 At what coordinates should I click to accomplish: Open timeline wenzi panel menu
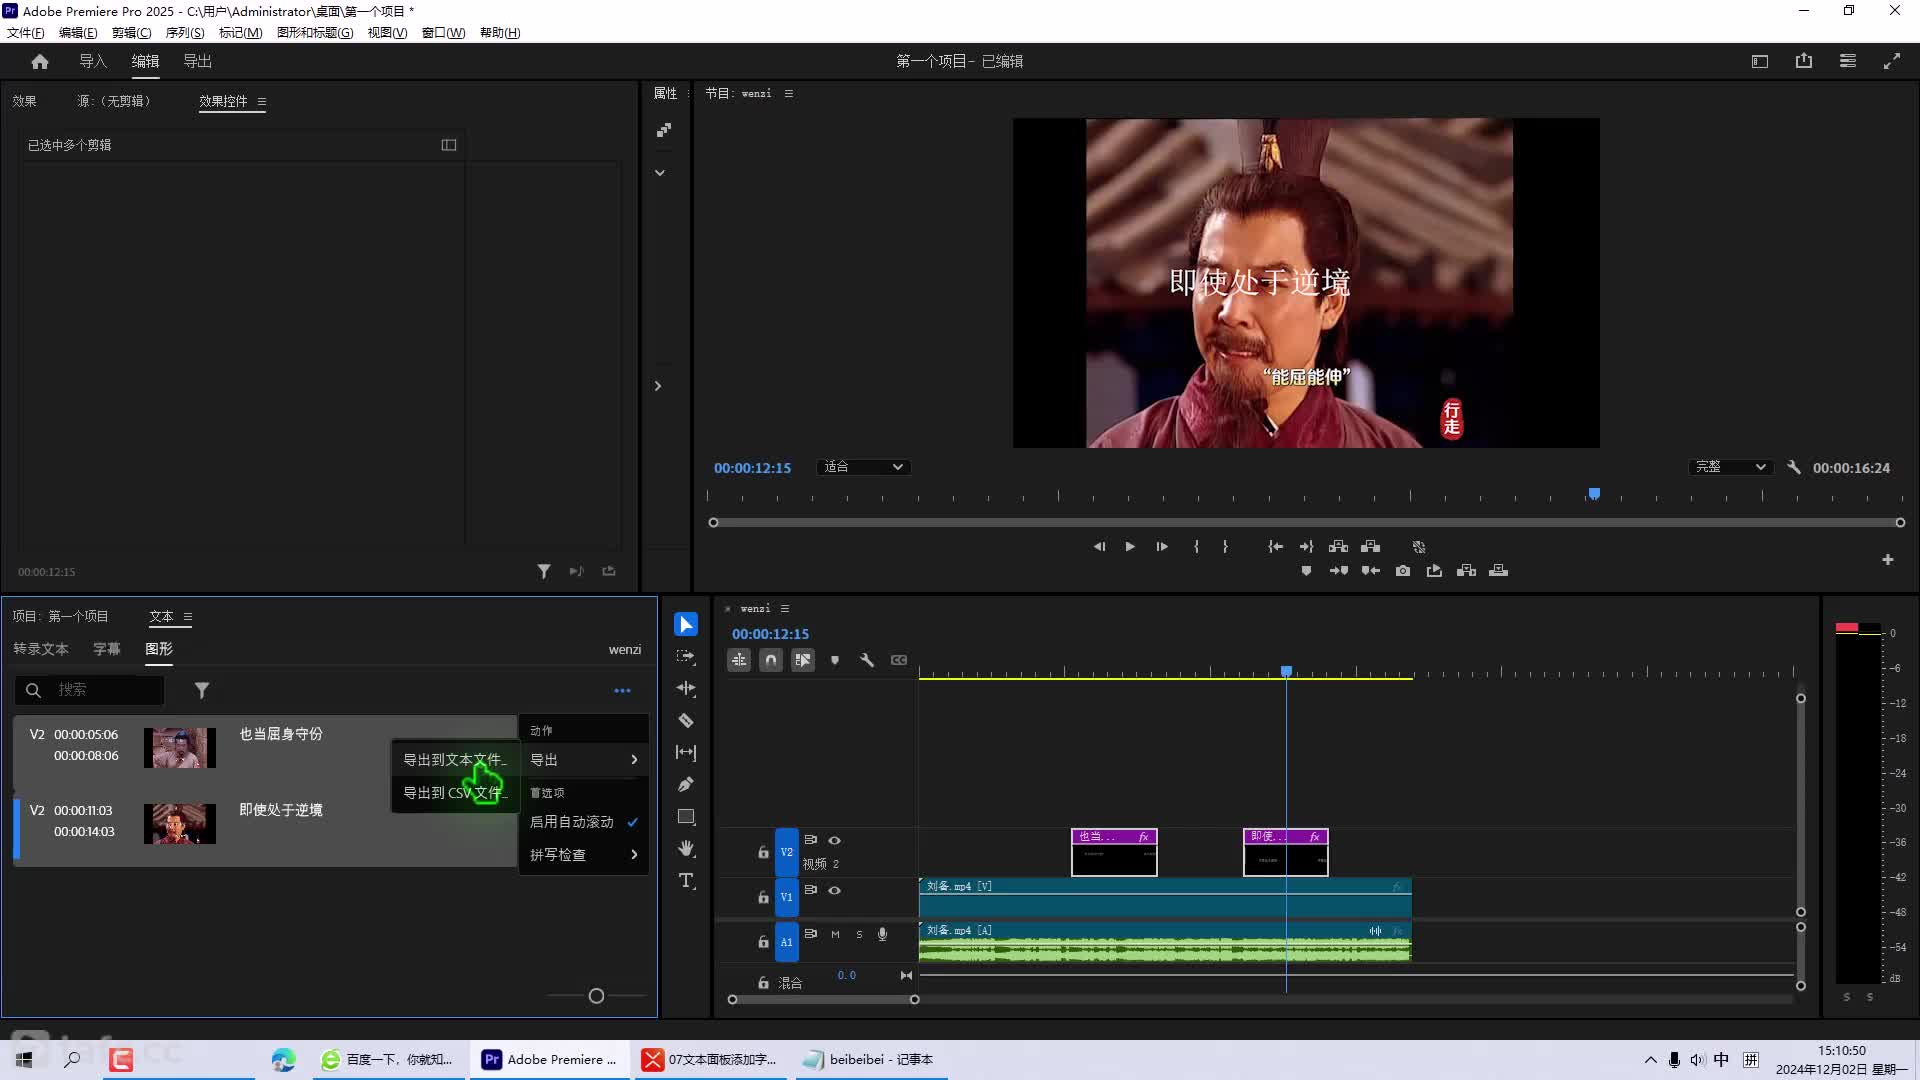785,609
